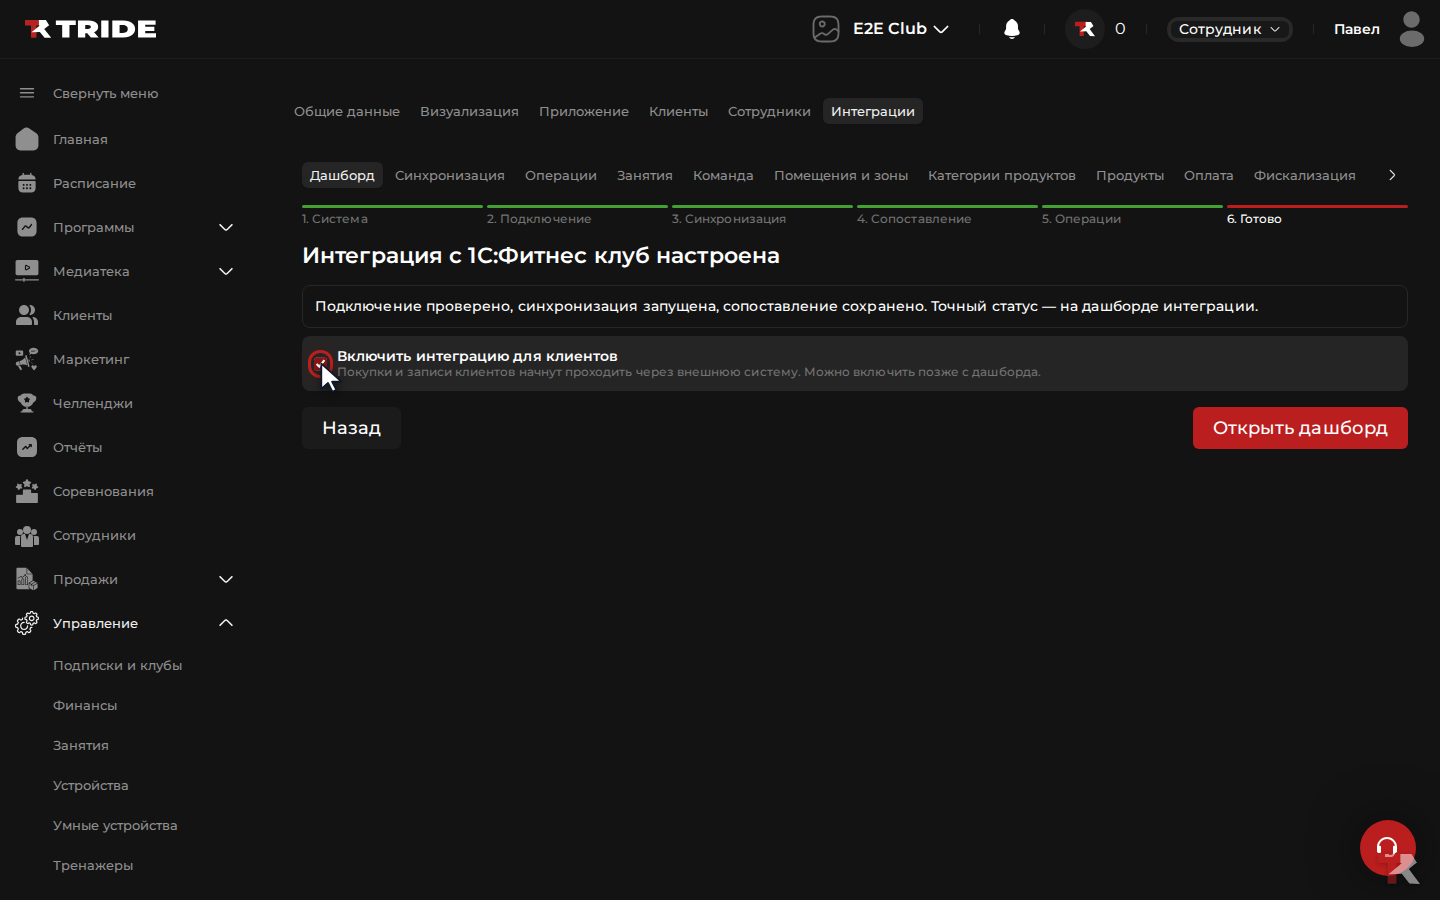Viewport: 1440px width, 900px height.
Task: Click the Открыть дашборд button
Action: [1300, 428]
